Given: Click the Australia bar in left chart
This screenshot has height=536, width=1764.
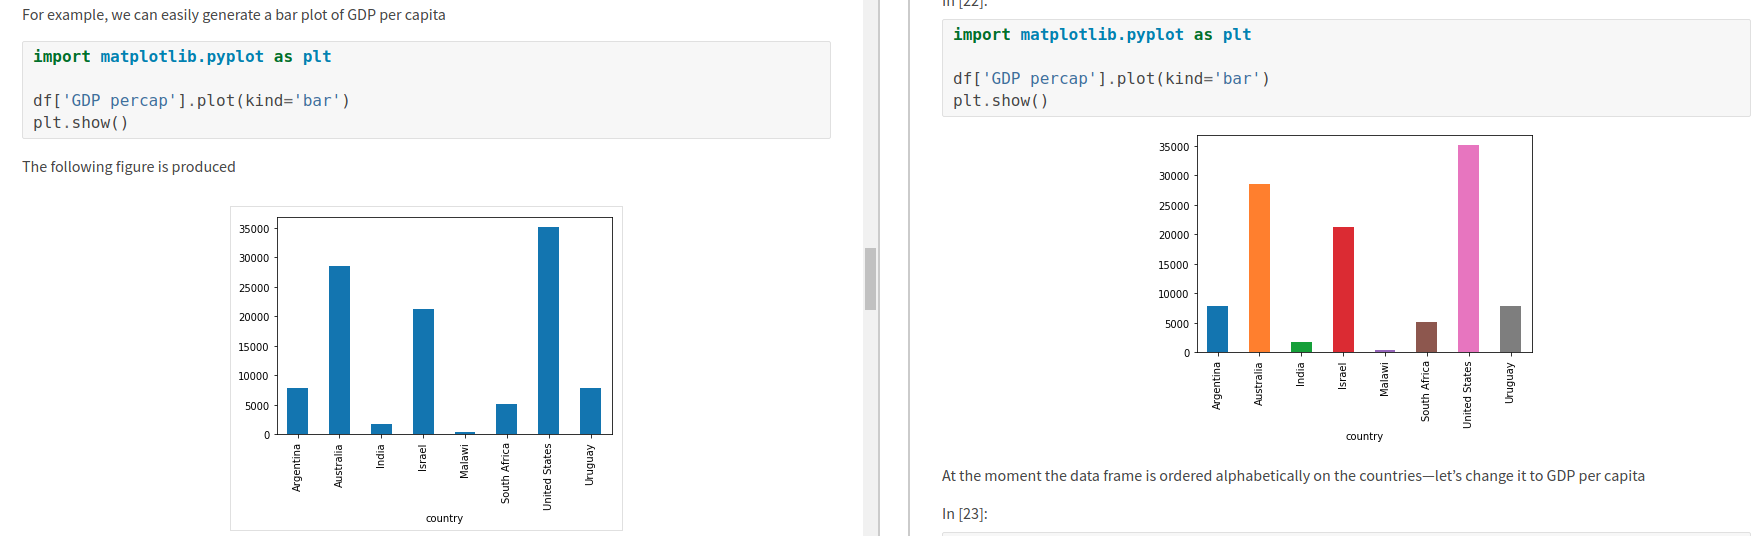Looking at the screenshot, I should click(x=339, y=350).
